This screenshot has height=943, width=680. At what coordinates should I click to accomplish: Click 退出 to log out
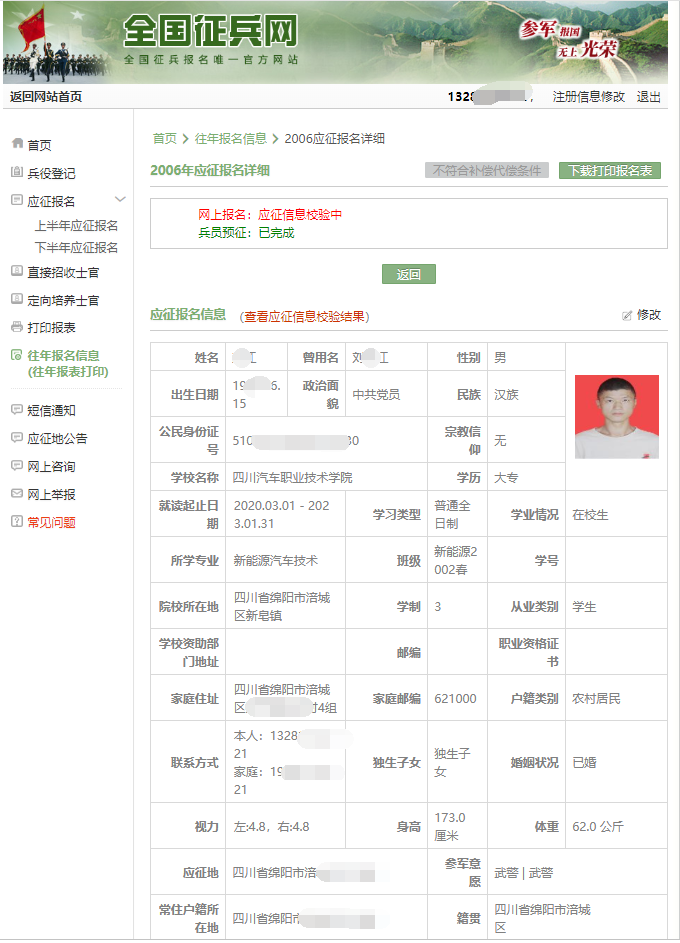pyautogui.click(x=649, y=97)
